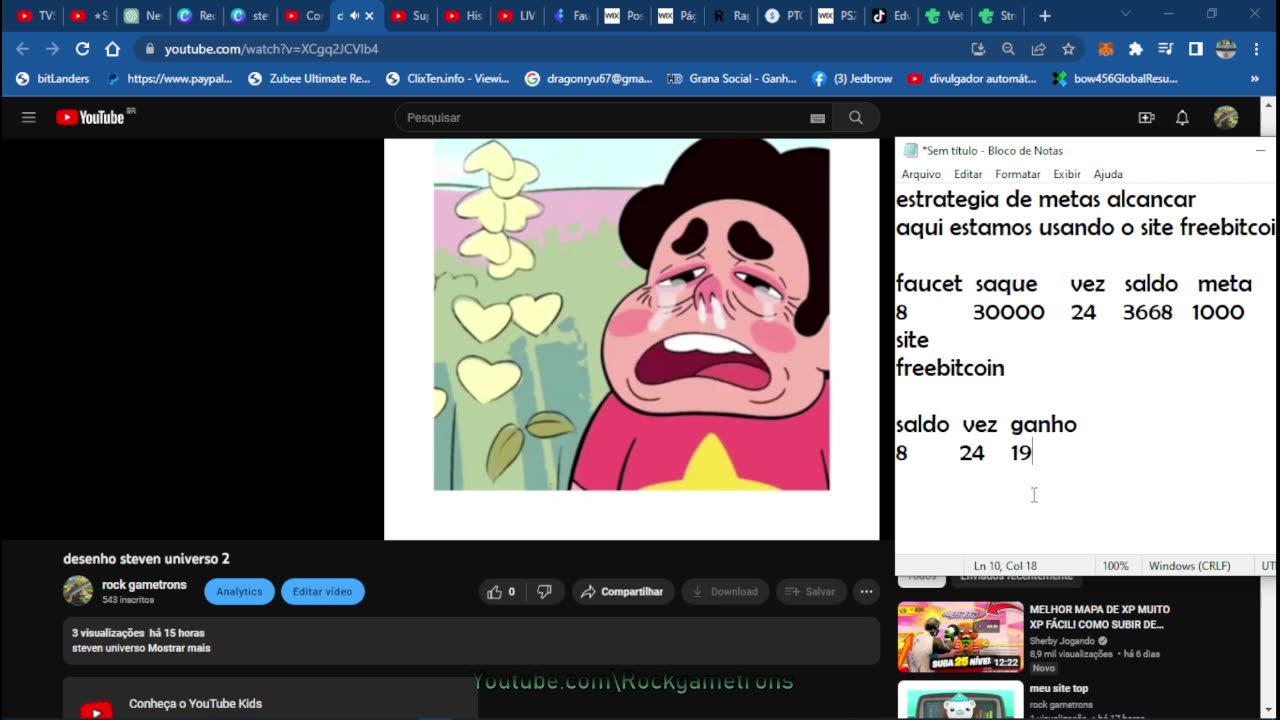The height and width of the screenshot is (720, 1280).
Task: Open Formatar menu in Bloco de Notas
Action: coord(1017,174)
